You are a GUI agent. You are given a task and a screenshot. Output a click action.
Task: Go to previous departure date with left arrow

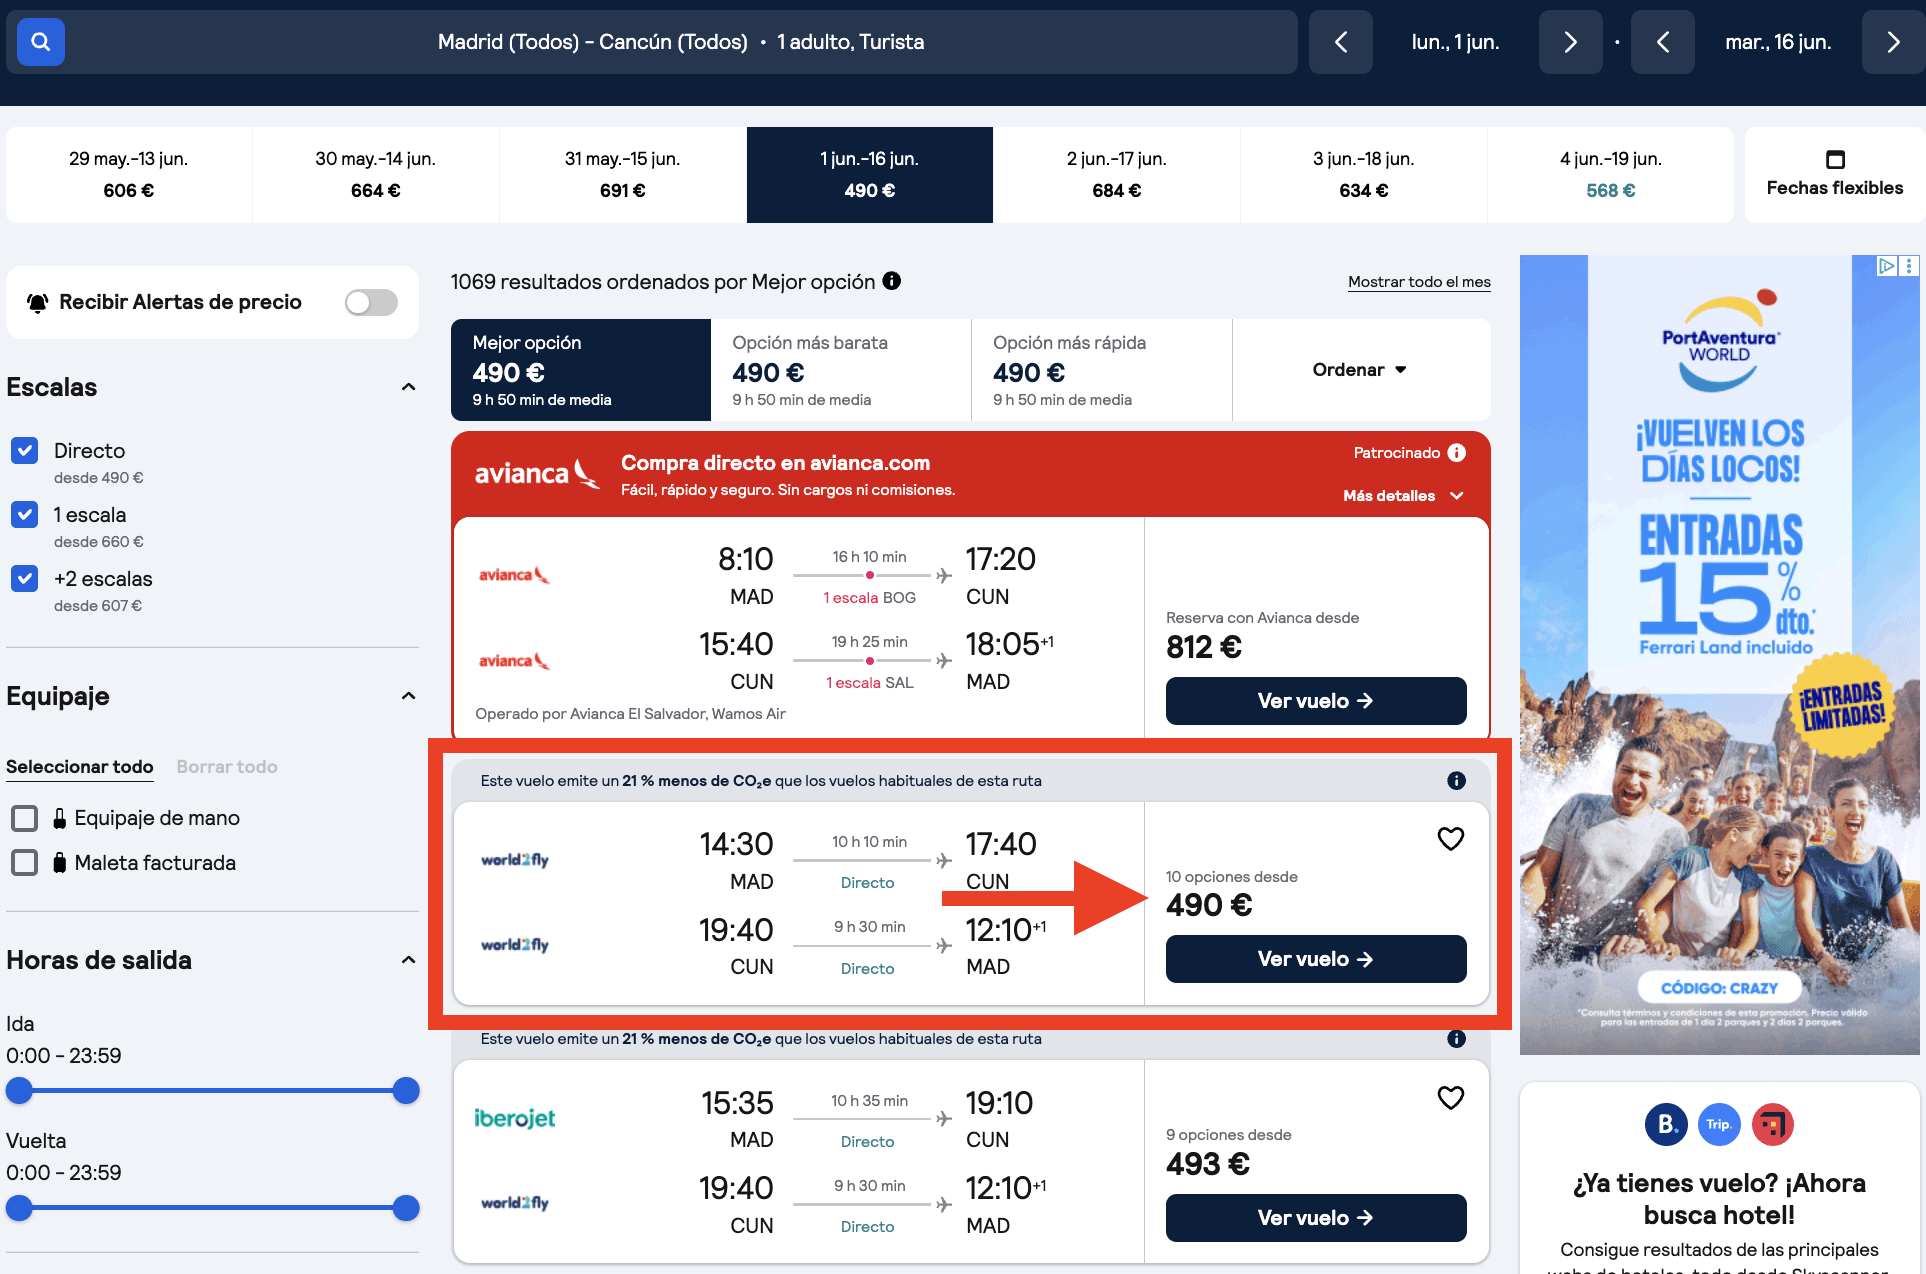coord(1341,42)
